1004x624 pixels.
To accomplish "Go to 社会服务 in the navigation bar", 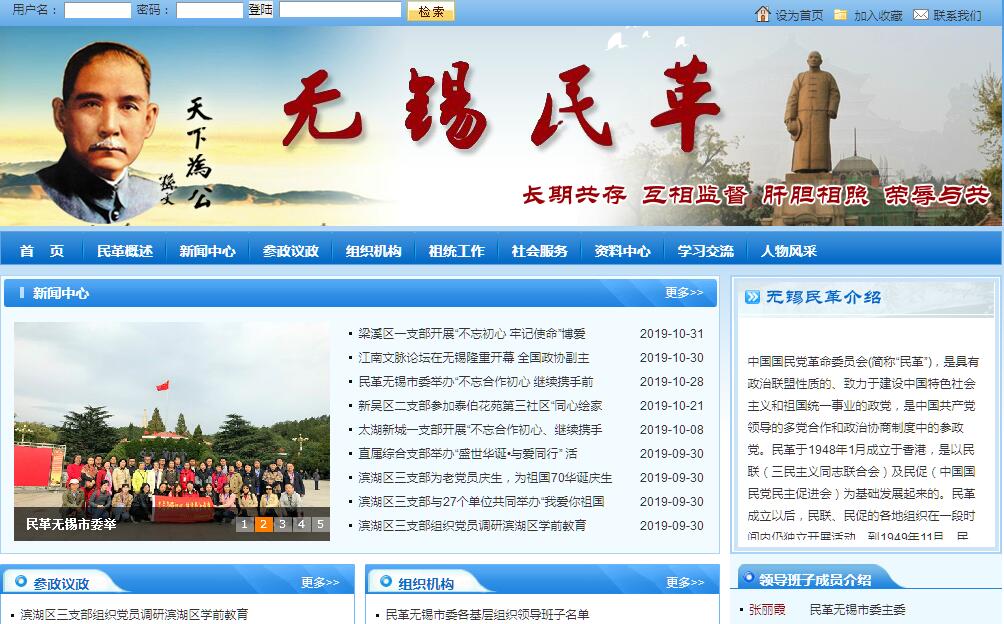I will (x=539, y=251).
